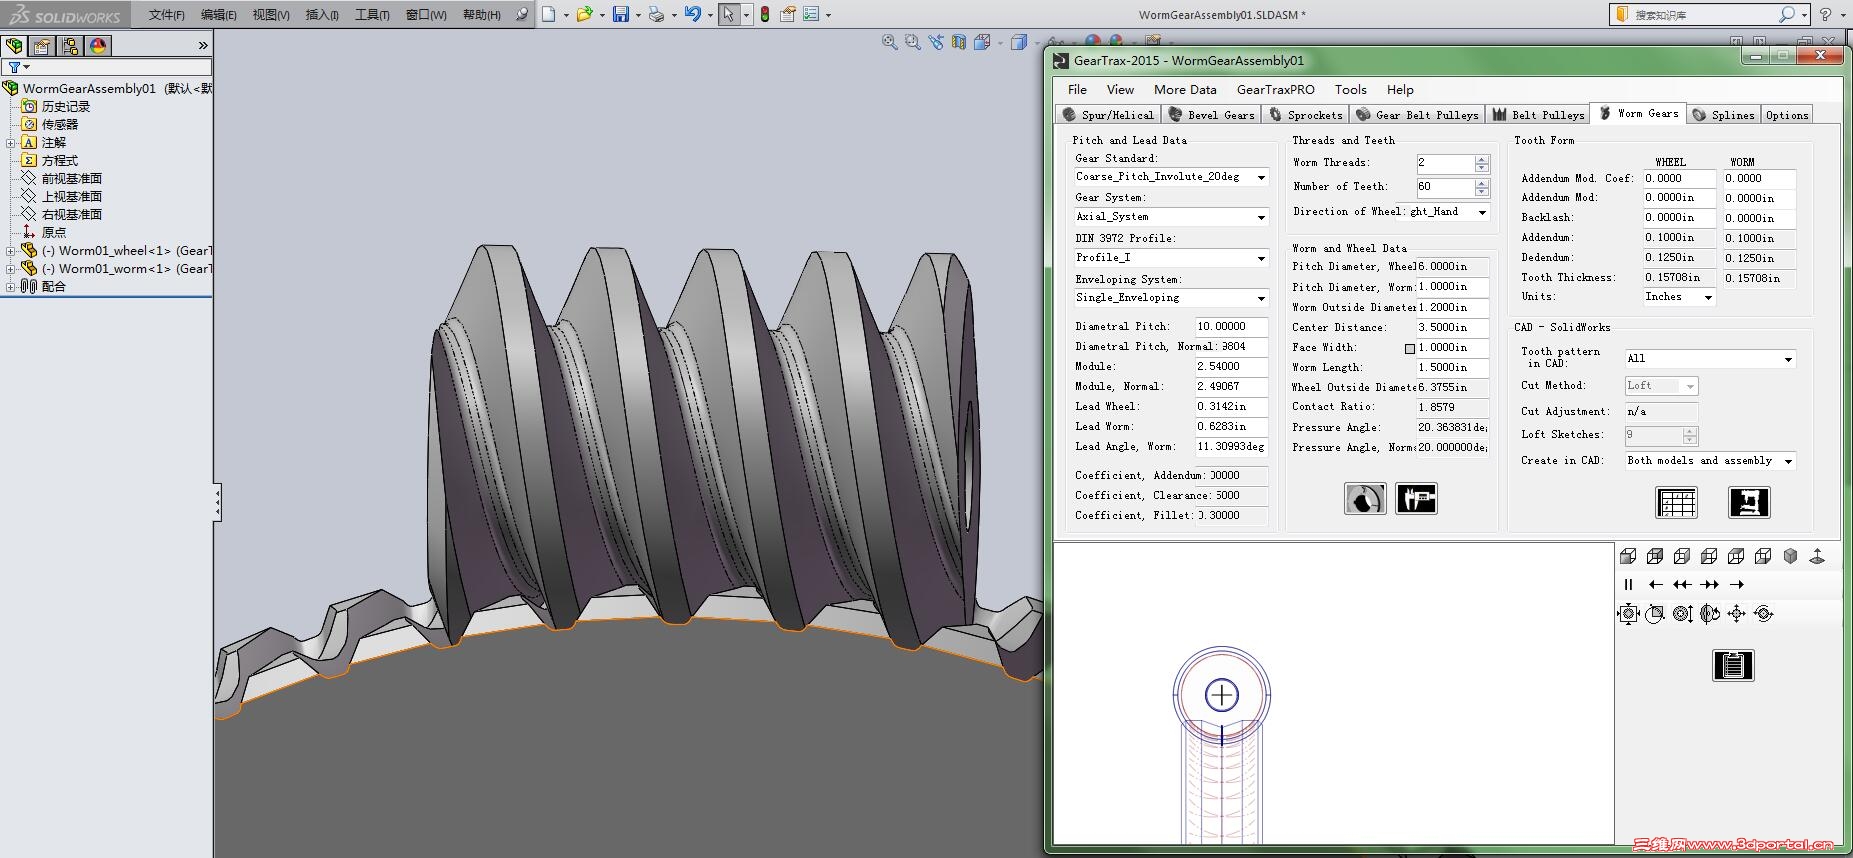1853x858 pixels.
Task: Expand the Worm01_wheel<1> tree node
Action: tap(10, 251)
